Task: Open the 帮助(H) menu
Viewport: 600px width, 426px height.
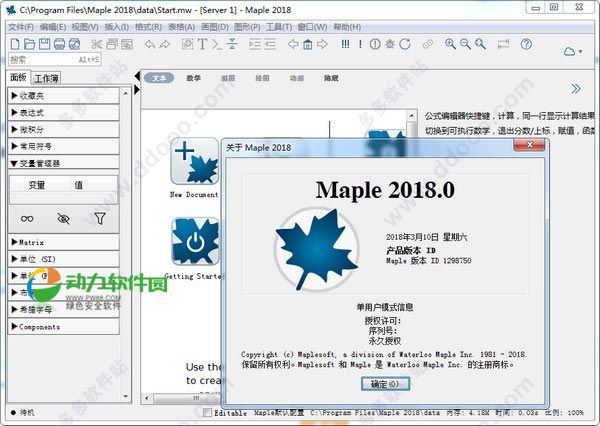Action: (x=347, y=27)
